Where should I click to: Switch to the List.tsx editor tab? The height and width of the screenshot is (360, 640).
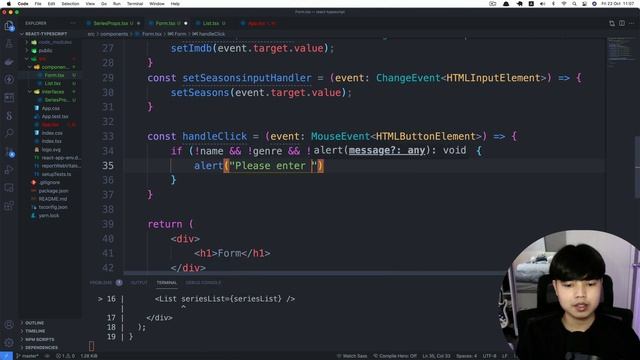211,23
